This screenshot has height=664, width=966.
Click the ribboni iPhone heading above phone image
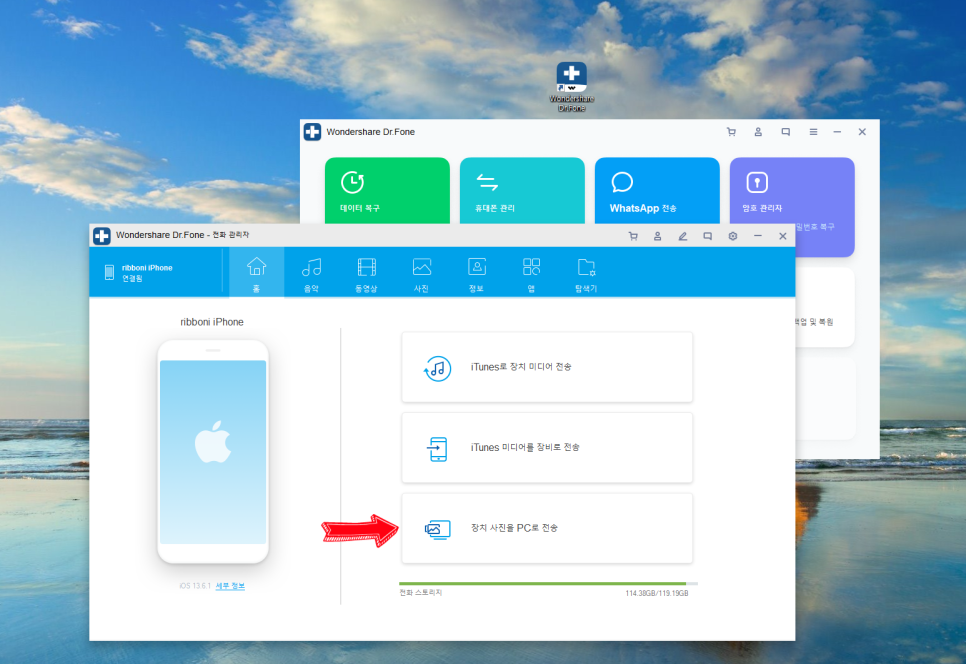212,322
